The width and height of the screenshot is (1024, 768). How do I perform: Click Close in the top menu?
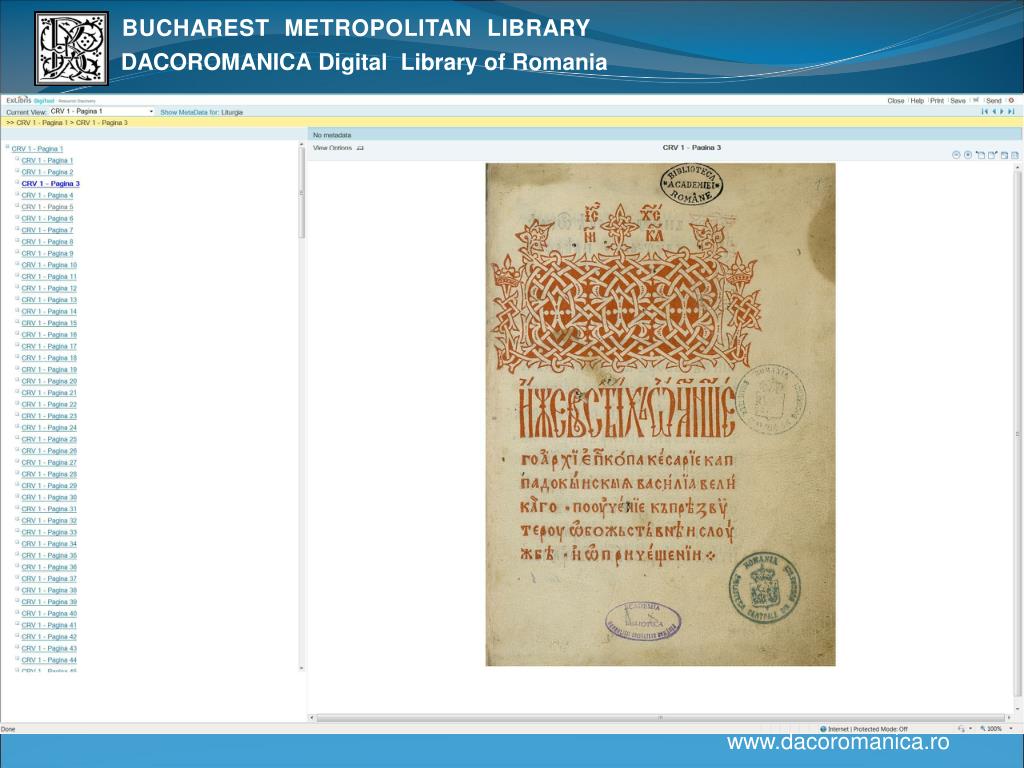[x=896, y=101]
